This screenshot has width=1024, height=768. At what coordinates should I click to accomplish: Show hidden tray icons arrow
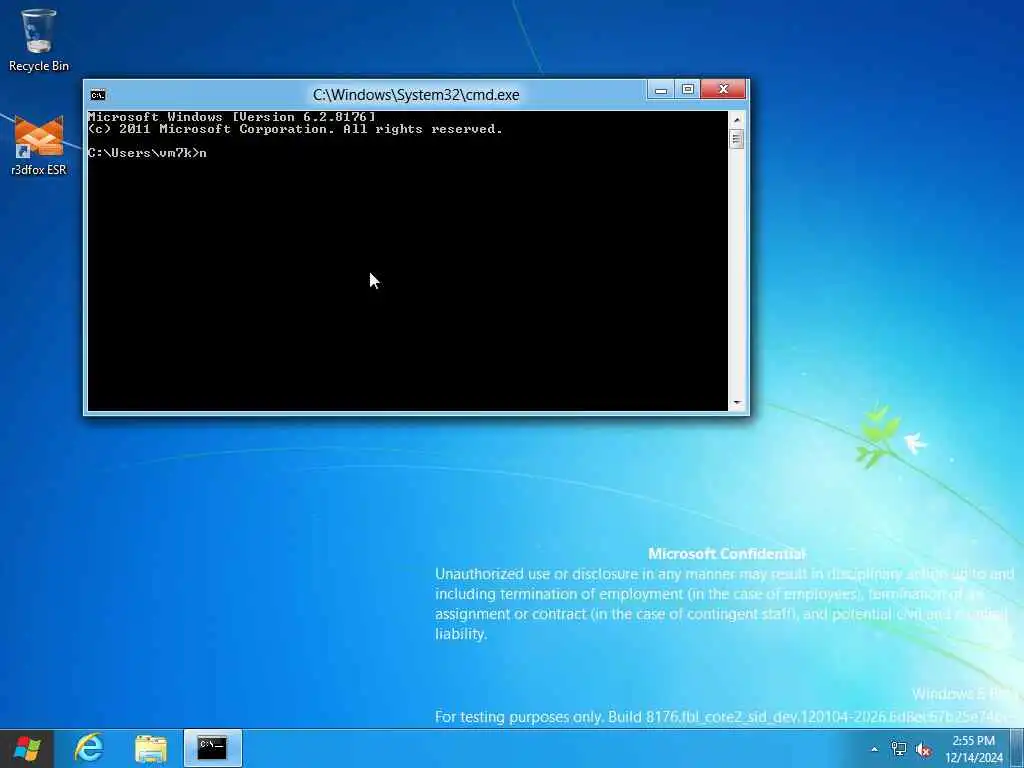click(x=874, y=749)
